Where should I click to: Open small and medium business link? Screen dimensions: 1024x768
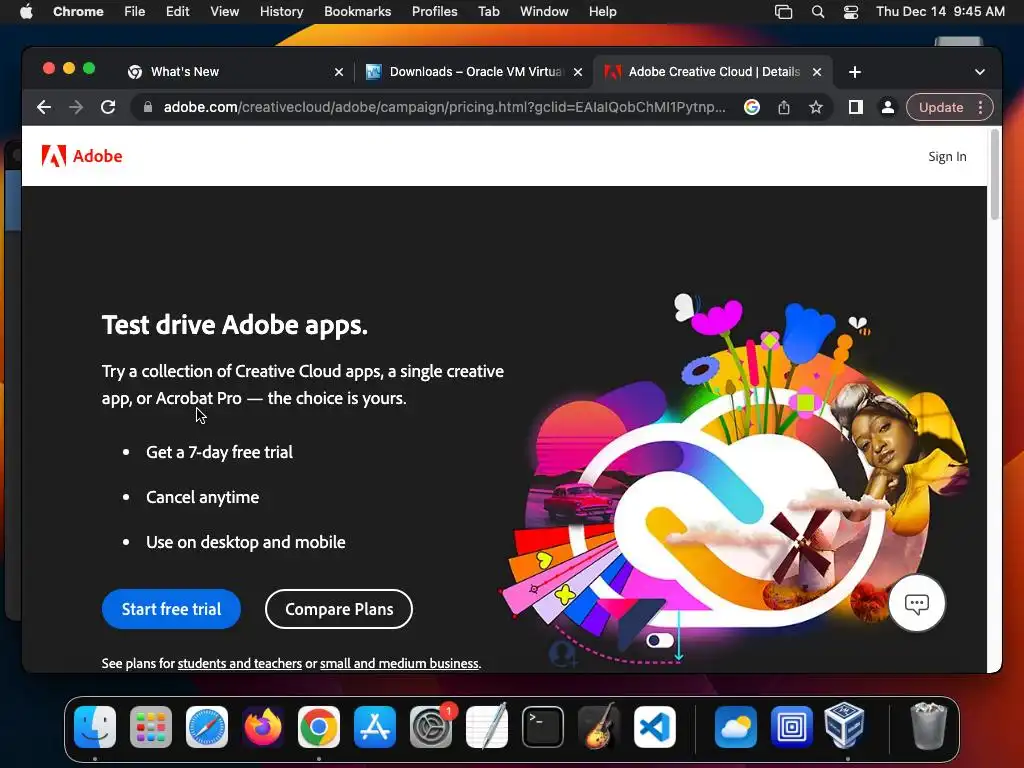(399, 664)
